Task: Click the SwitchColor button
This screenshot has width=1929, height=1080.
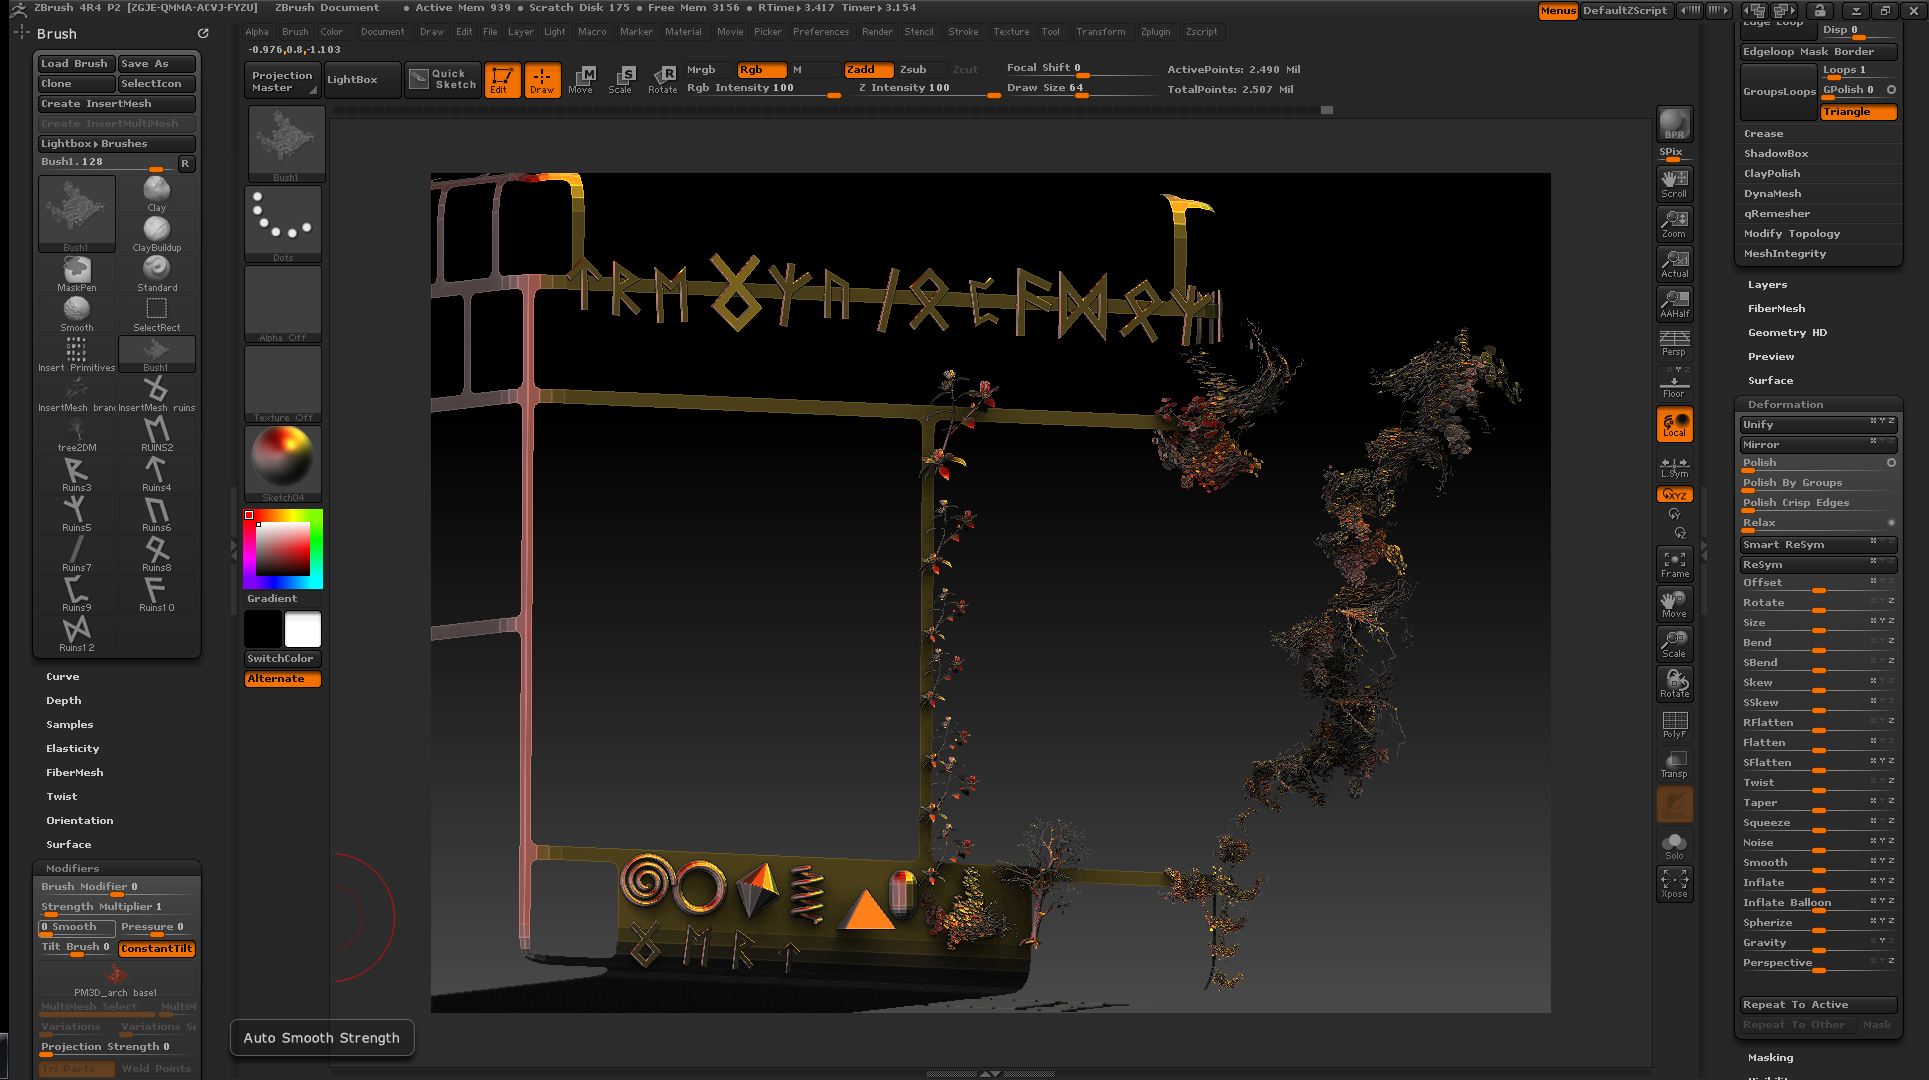Action: pos(283,659)
